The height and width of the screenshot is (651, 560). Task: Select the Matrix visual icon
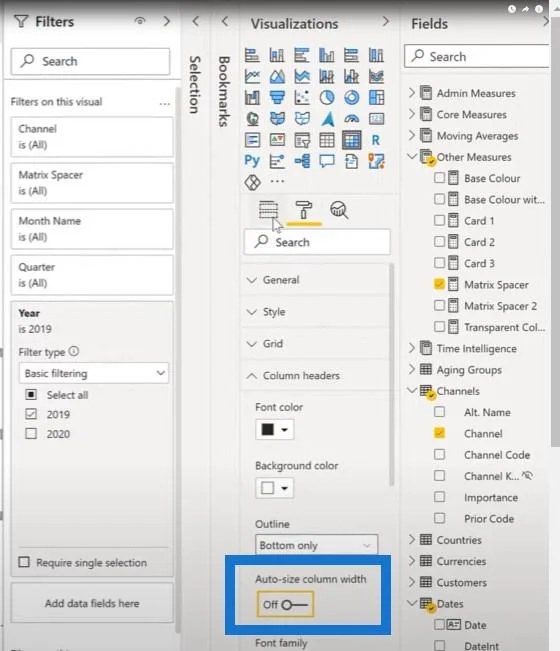coord(352,140)
